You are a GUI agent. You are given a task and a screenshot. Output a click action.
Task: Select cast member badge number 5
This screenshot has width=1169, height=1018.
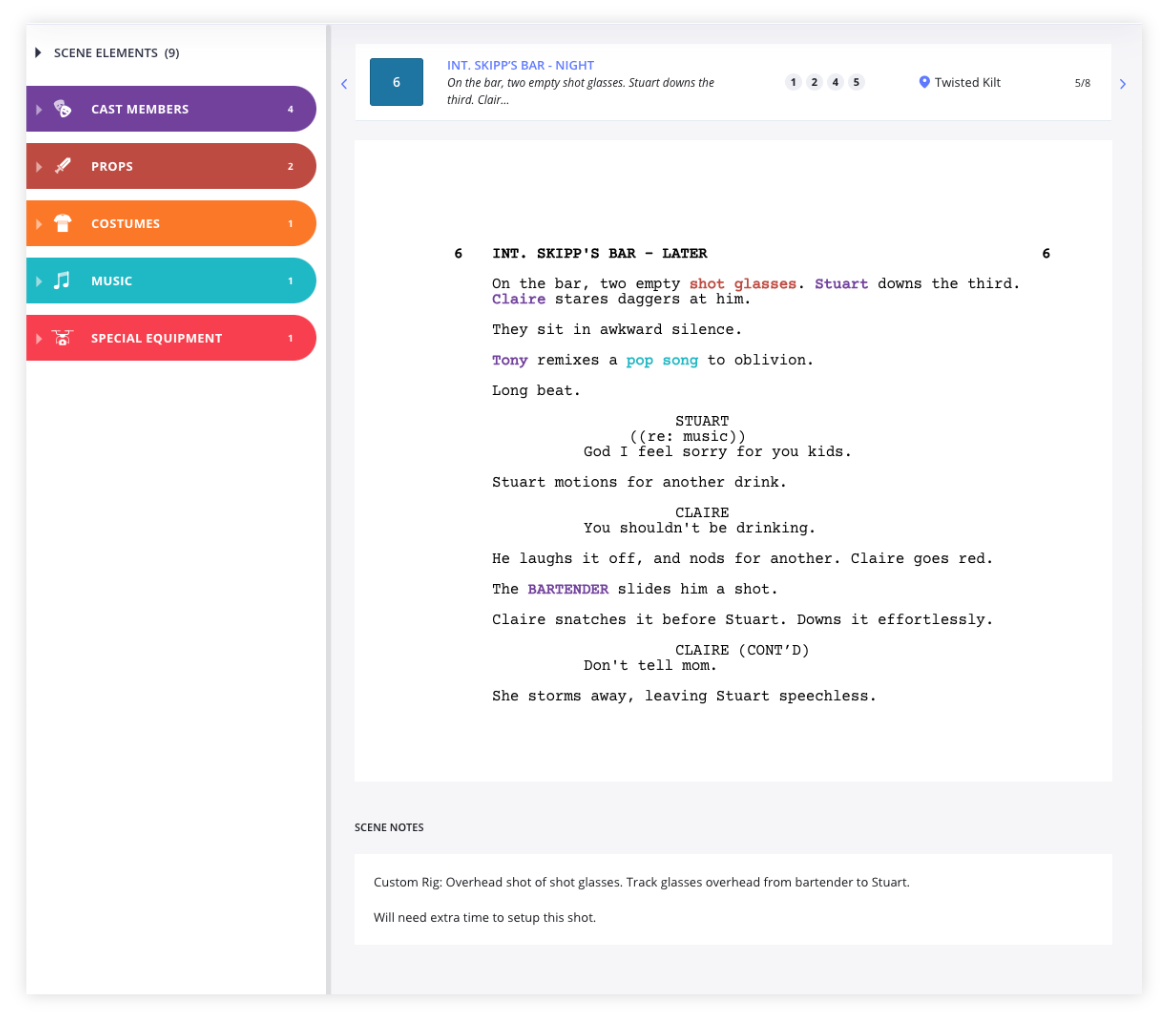click(856, 82)
